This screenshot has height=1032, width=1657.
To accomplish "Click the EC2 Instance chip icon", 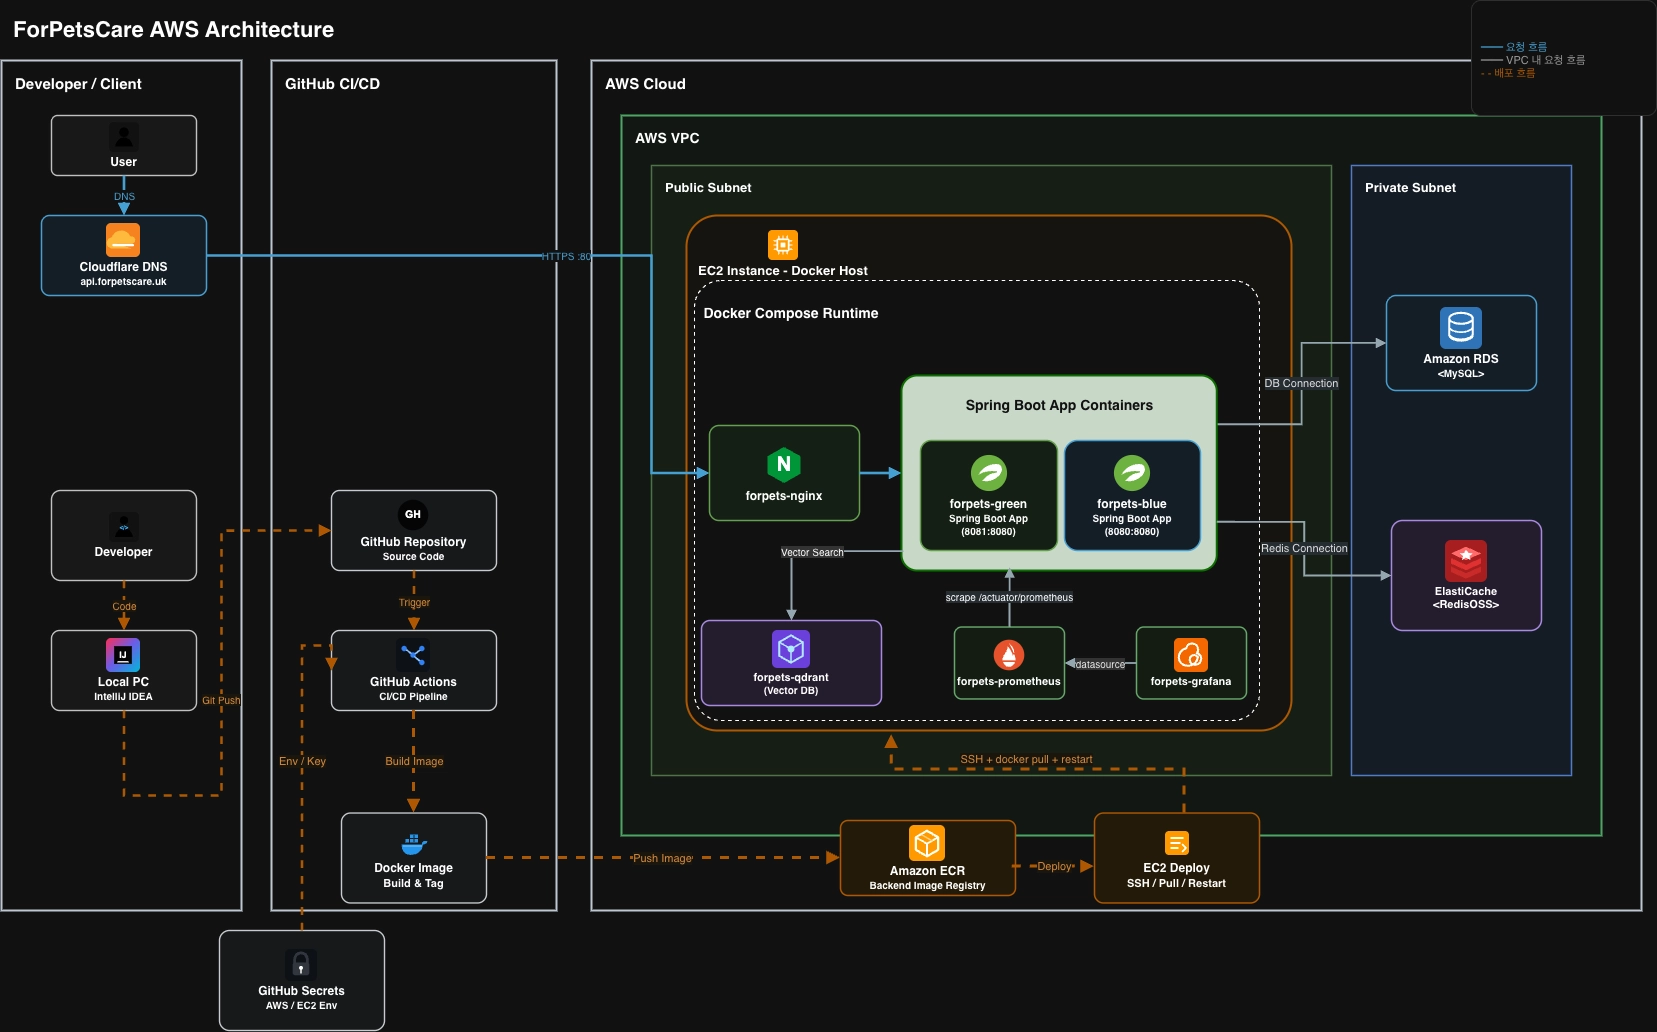I will (x=783, y=244).
